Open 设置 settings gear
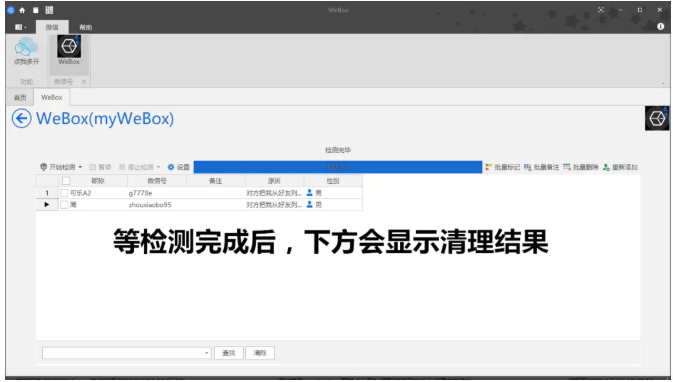 (x=179, y=167)
